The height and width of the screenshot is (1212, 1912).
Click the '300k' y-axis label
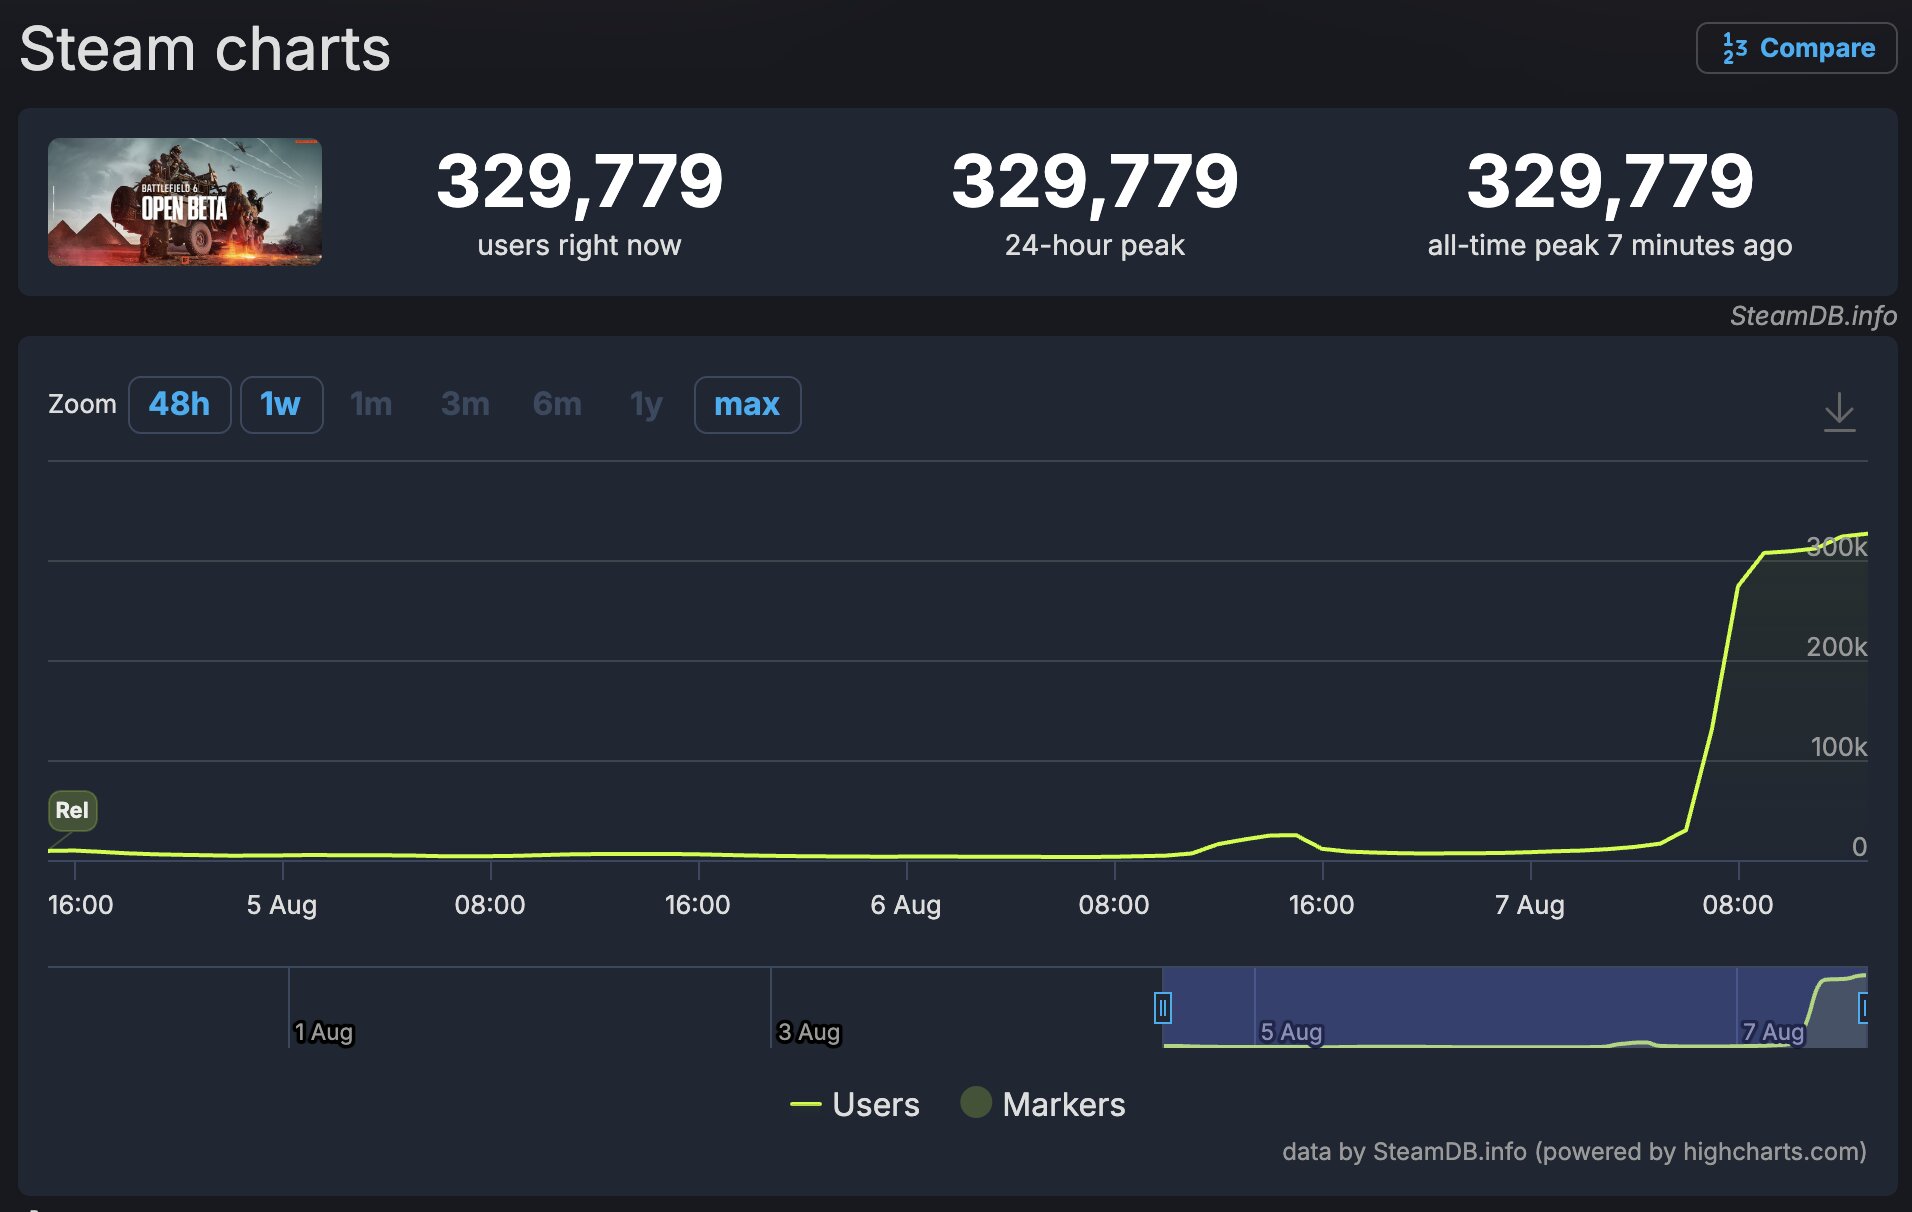[1836, 547]
